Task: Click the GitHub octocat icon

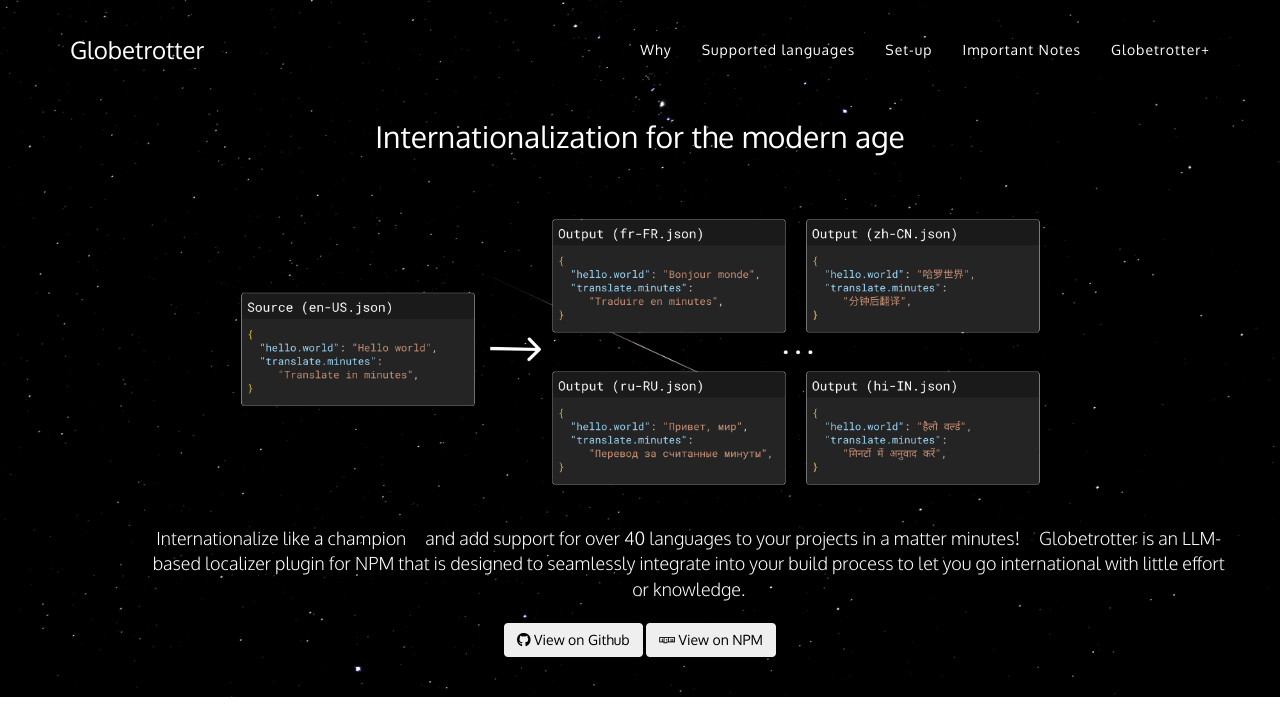Action: pos(523,640)
